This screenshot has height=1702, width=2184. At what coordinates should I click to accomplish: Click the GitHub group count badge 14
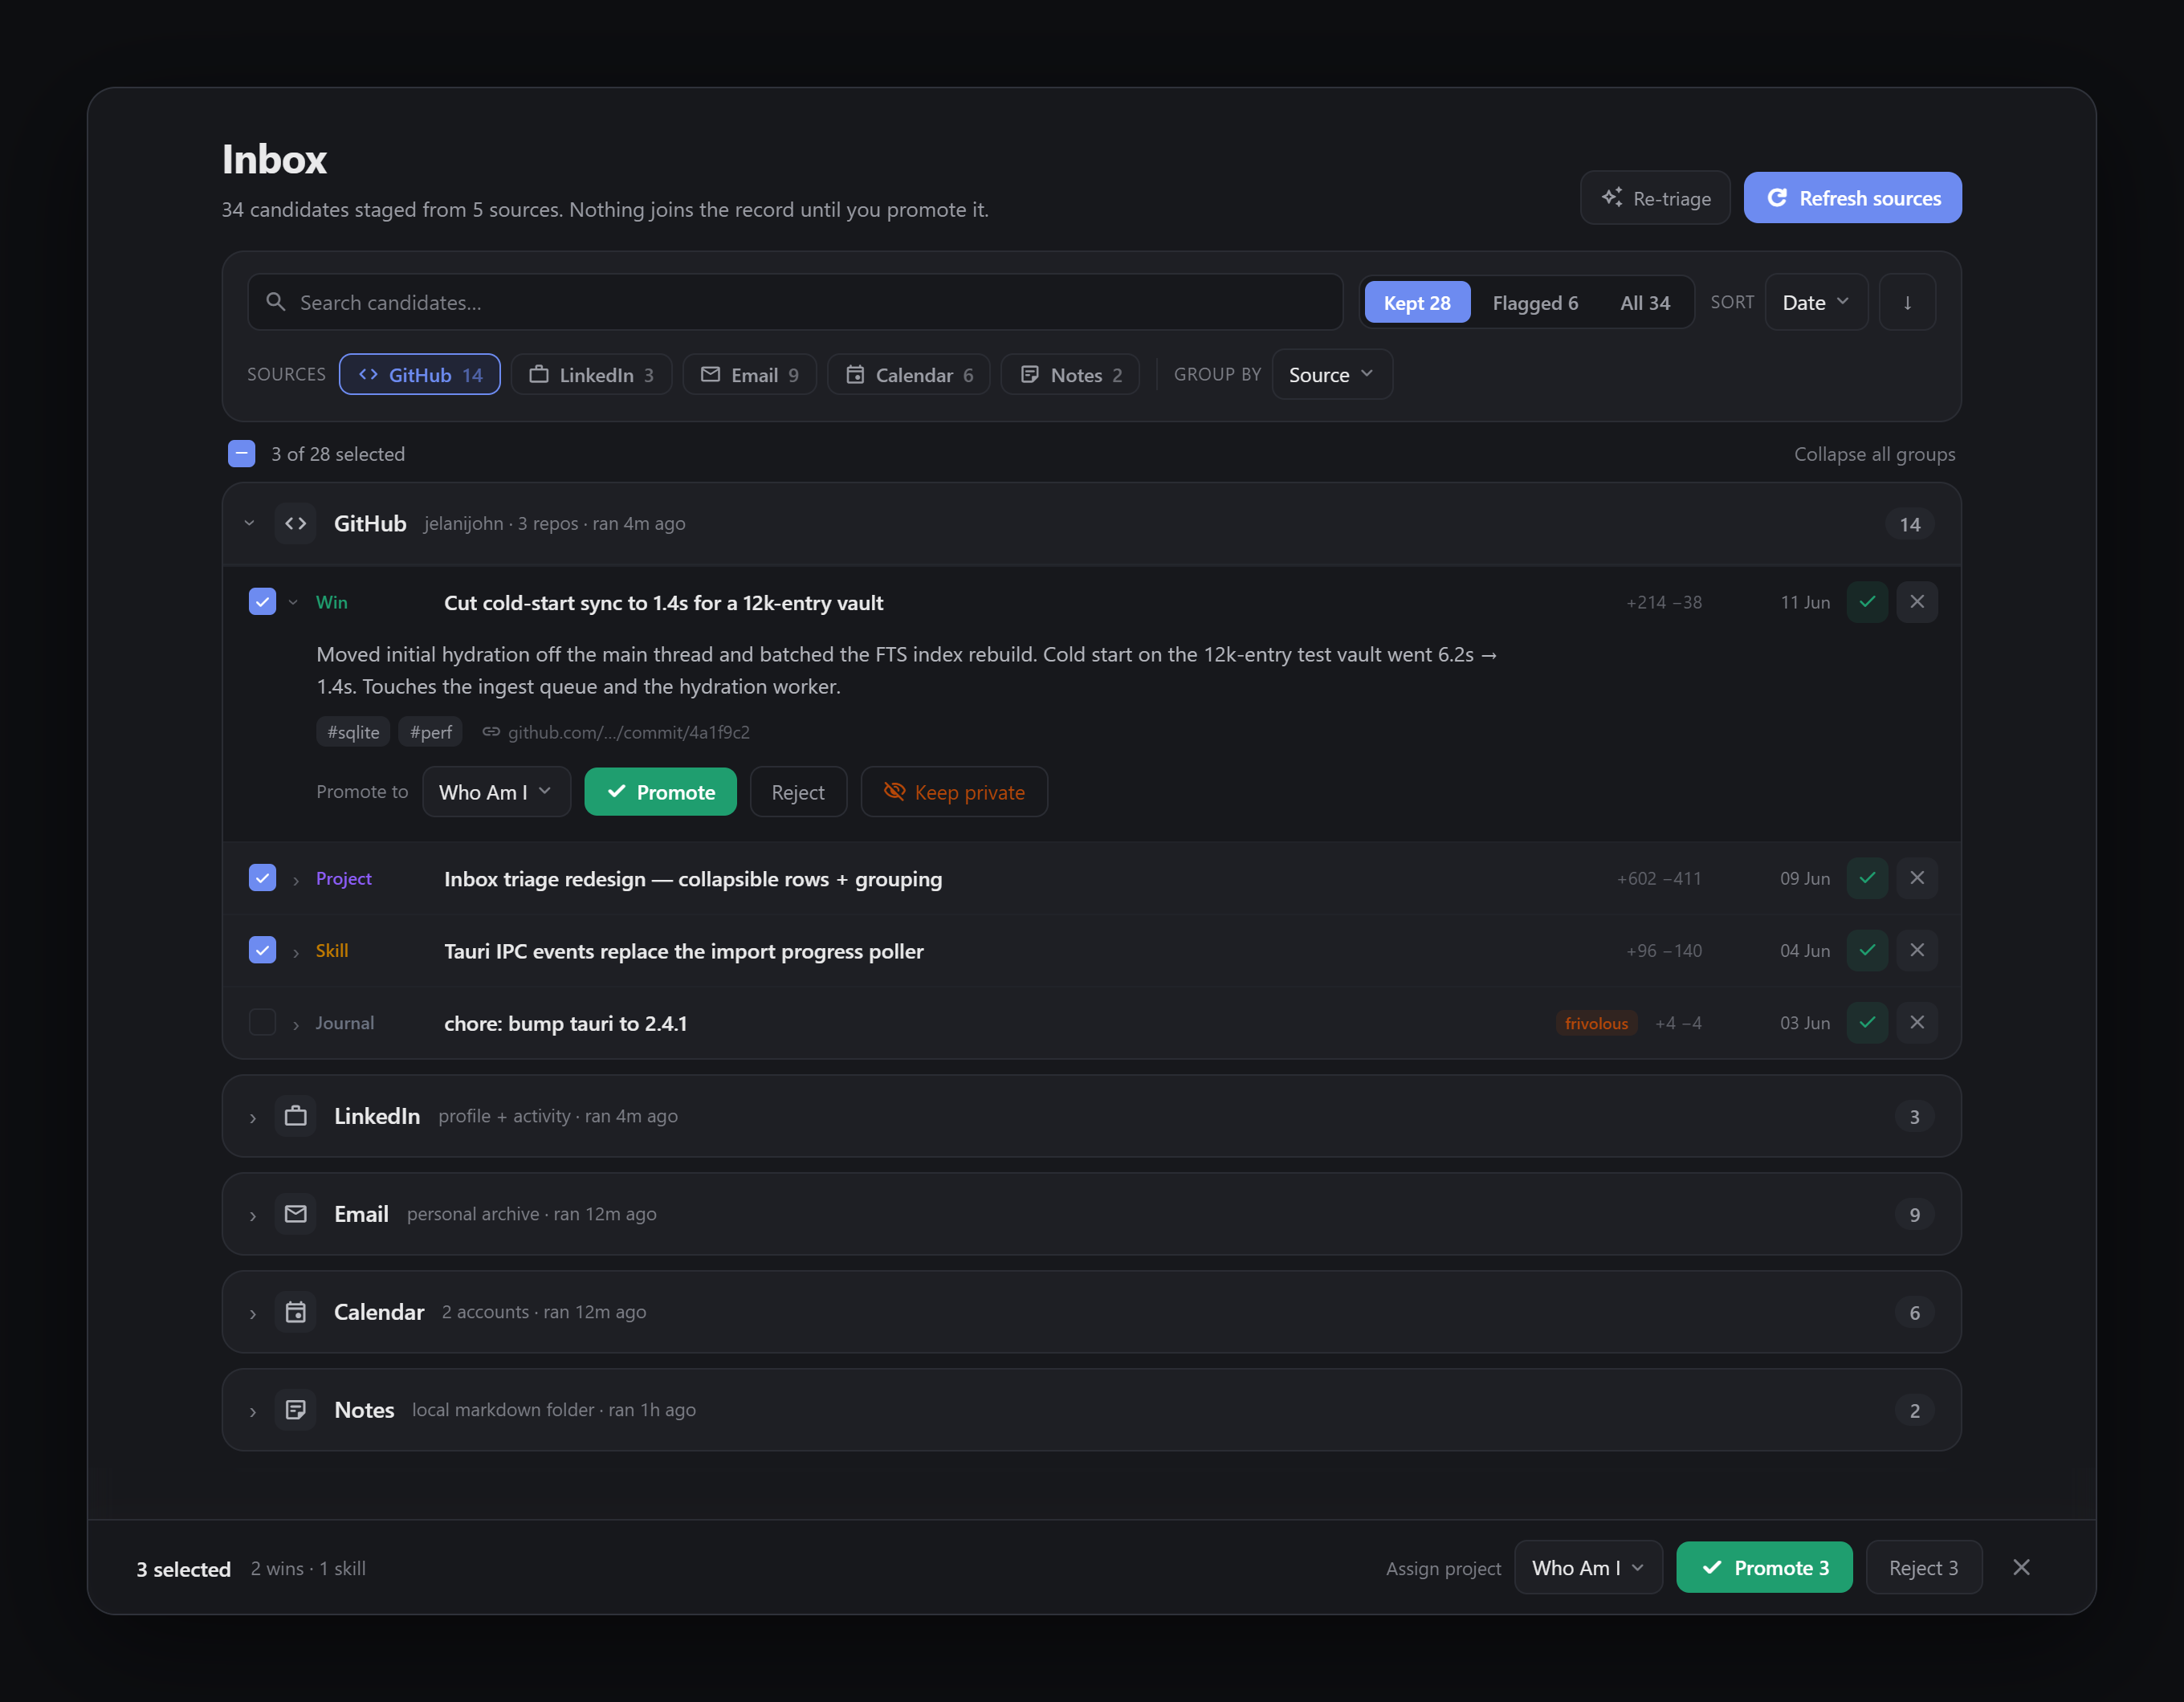coord(1909,524)
